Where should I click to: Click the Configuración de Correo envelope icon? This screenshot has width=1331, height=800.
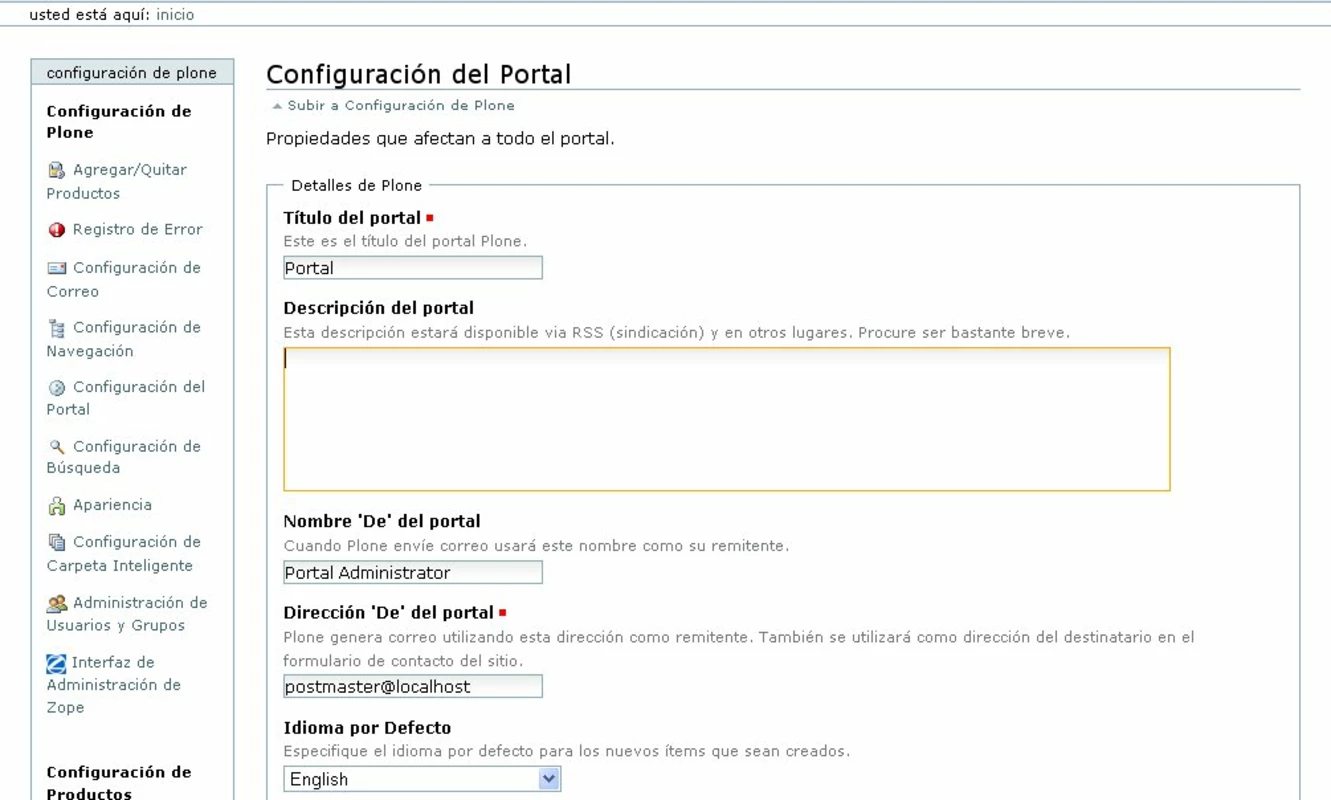(56, 268)
